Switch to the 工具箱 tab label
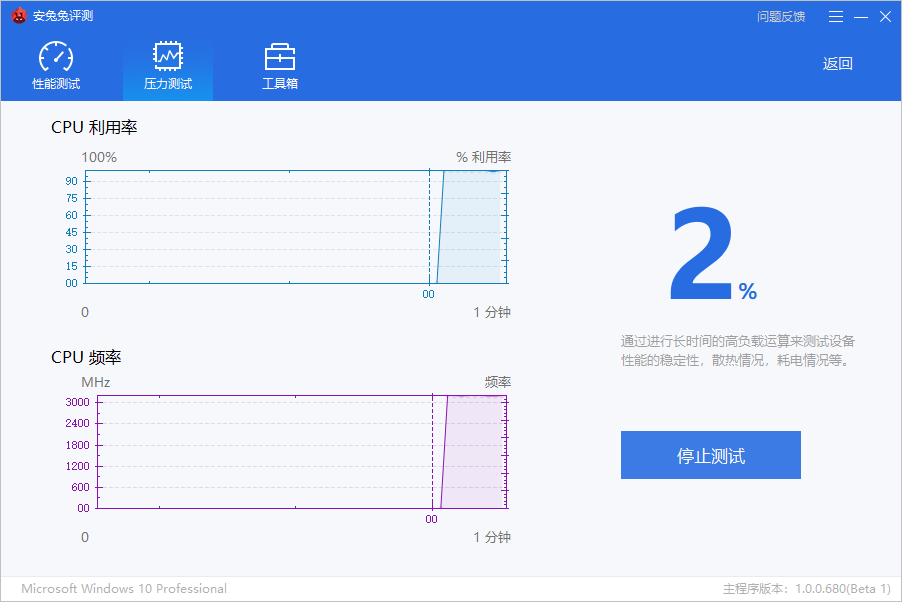The height and width of the screenshot is (602, 902). click(x=280, y=84)
